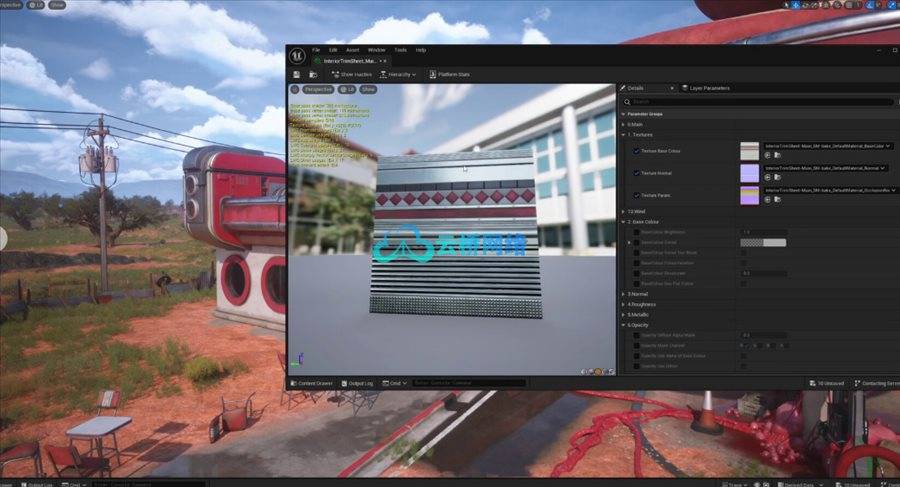Click the BaseColour Detail colour swatch
The height and width of the screenshot is (487, 900).
click(x=763, y=242)
